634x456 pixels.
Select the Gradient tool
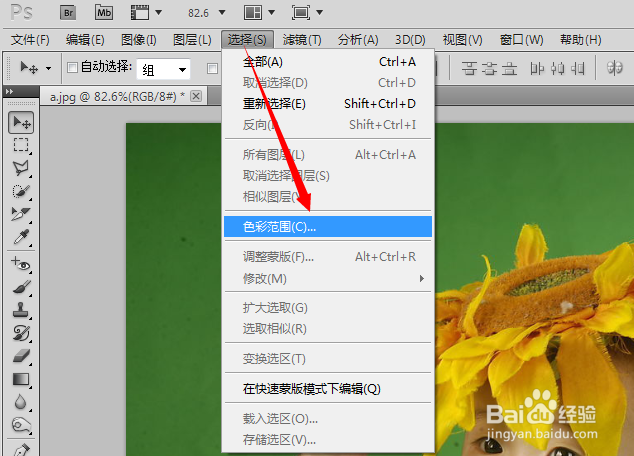pyautogui.click(x=21, y=379)
